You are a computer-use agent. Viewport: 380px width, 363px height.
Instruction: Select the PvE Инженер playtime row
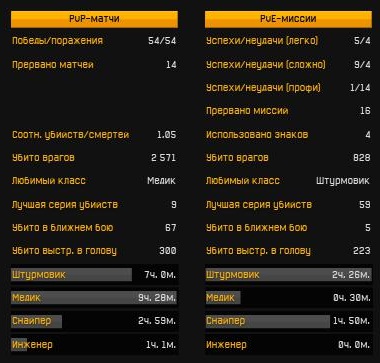click(288, 344)
